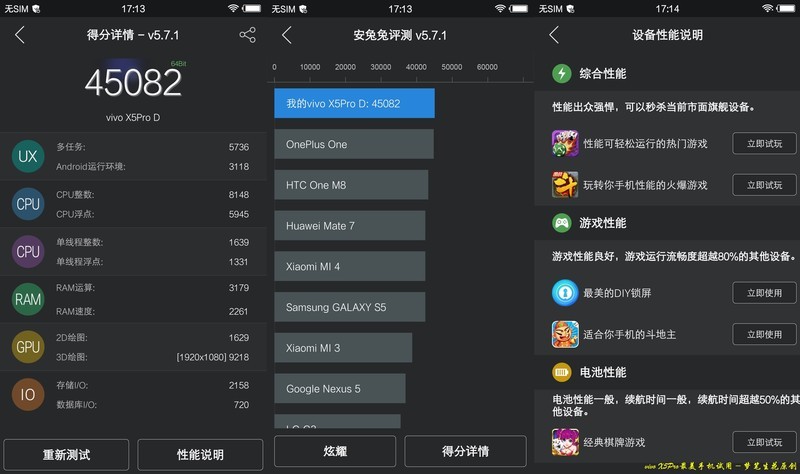Tap the green gamepad 游戏性能 icon
This screenshot has width=800, height=474.
pos(562,223)
